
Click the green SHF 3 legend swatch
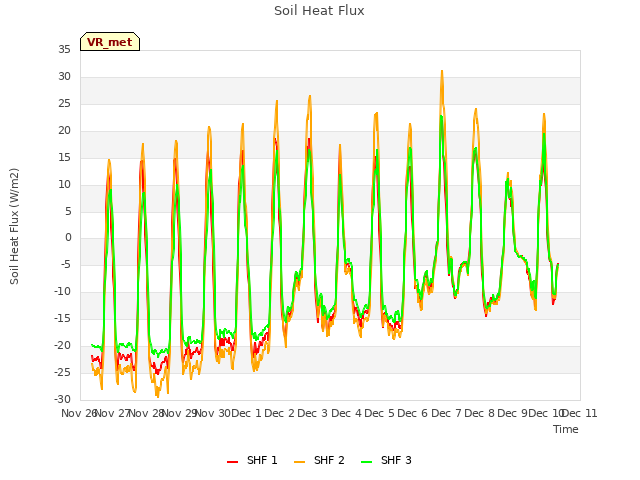tap(367, 462)
